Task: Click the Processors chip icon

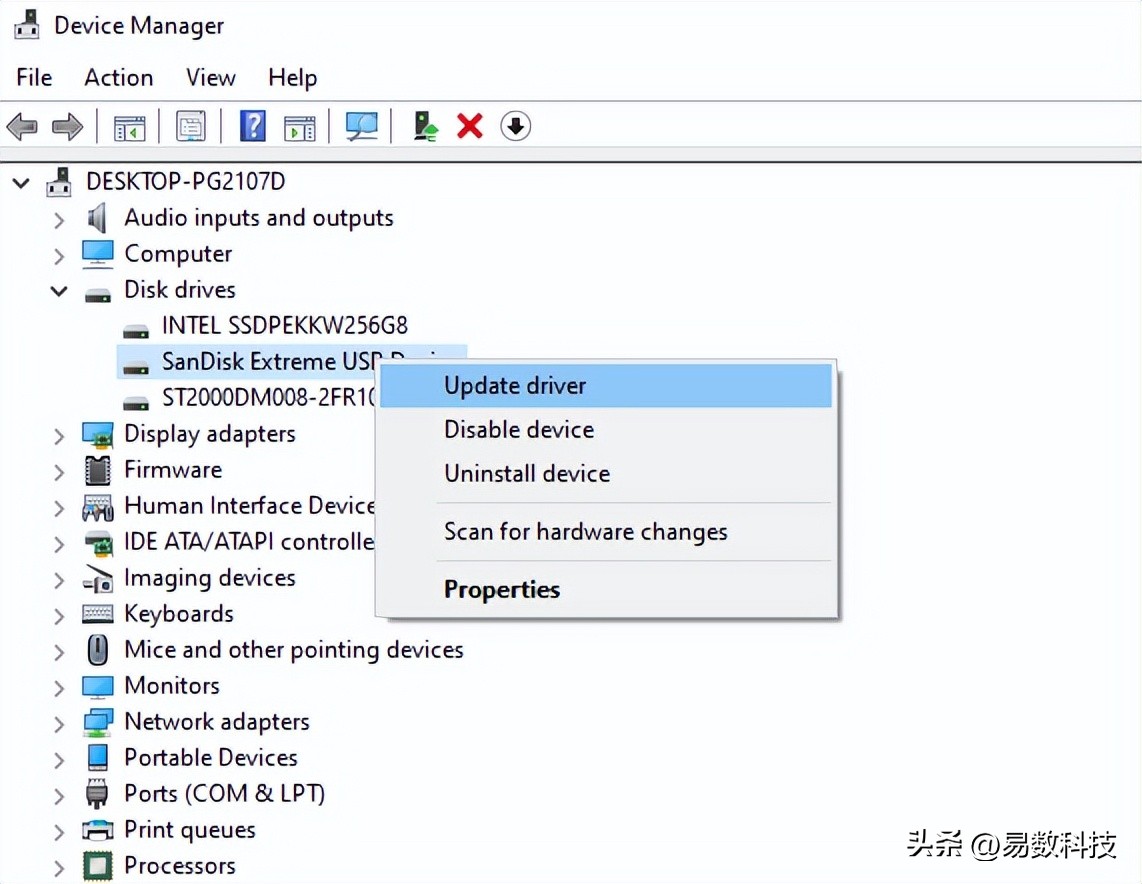Action: pos(98,866)
